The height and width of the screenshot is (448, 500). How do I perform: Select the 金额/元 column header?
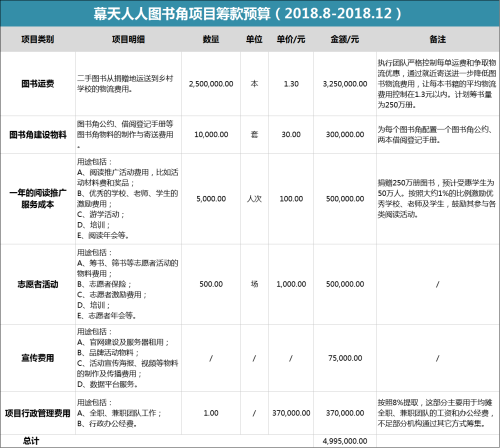345,39
